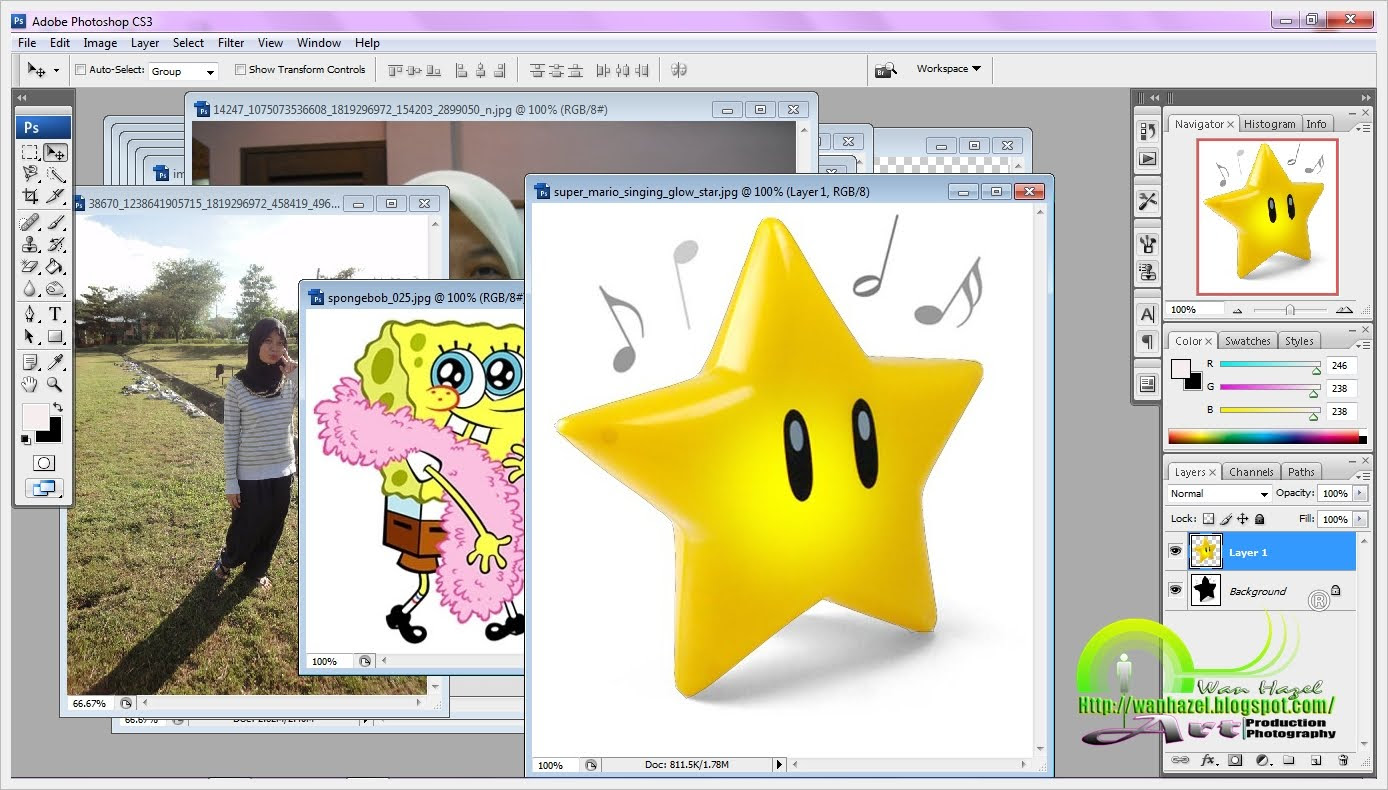
Task: Select the Blur tool
Action: tap(30, 288)
